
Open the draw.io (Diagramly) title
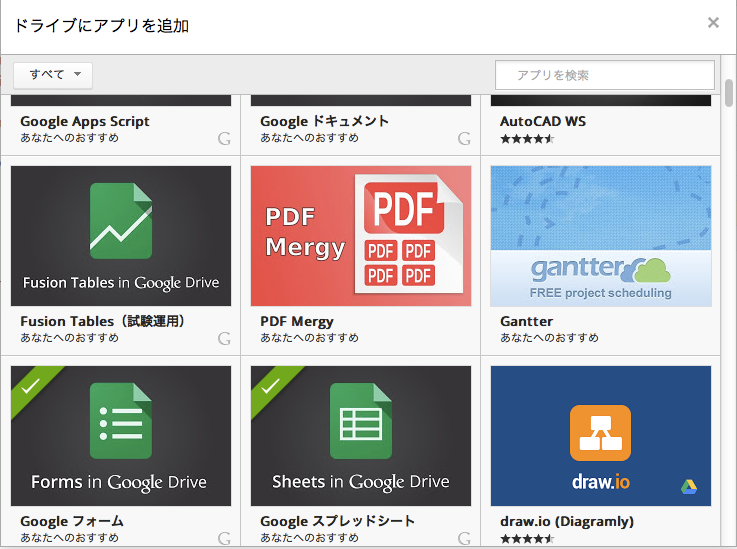coord(567,521)
